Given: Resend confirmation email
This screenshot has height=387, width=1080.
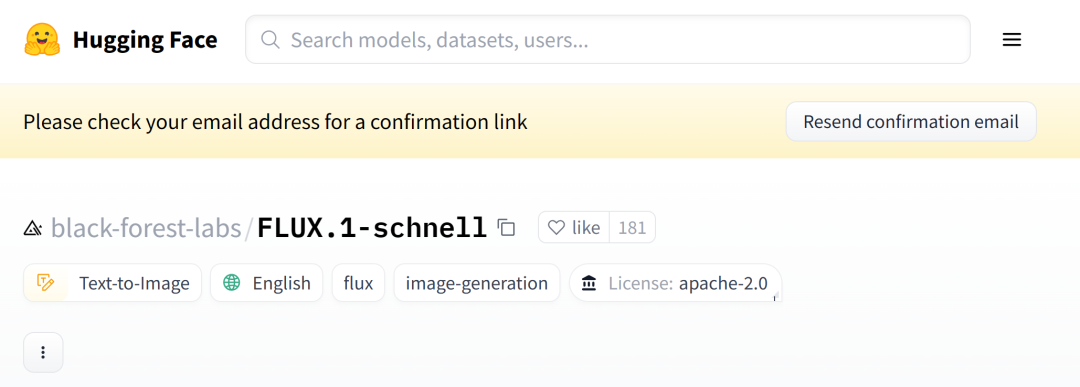Looking at the screenshot, I should tap(911, 122).
